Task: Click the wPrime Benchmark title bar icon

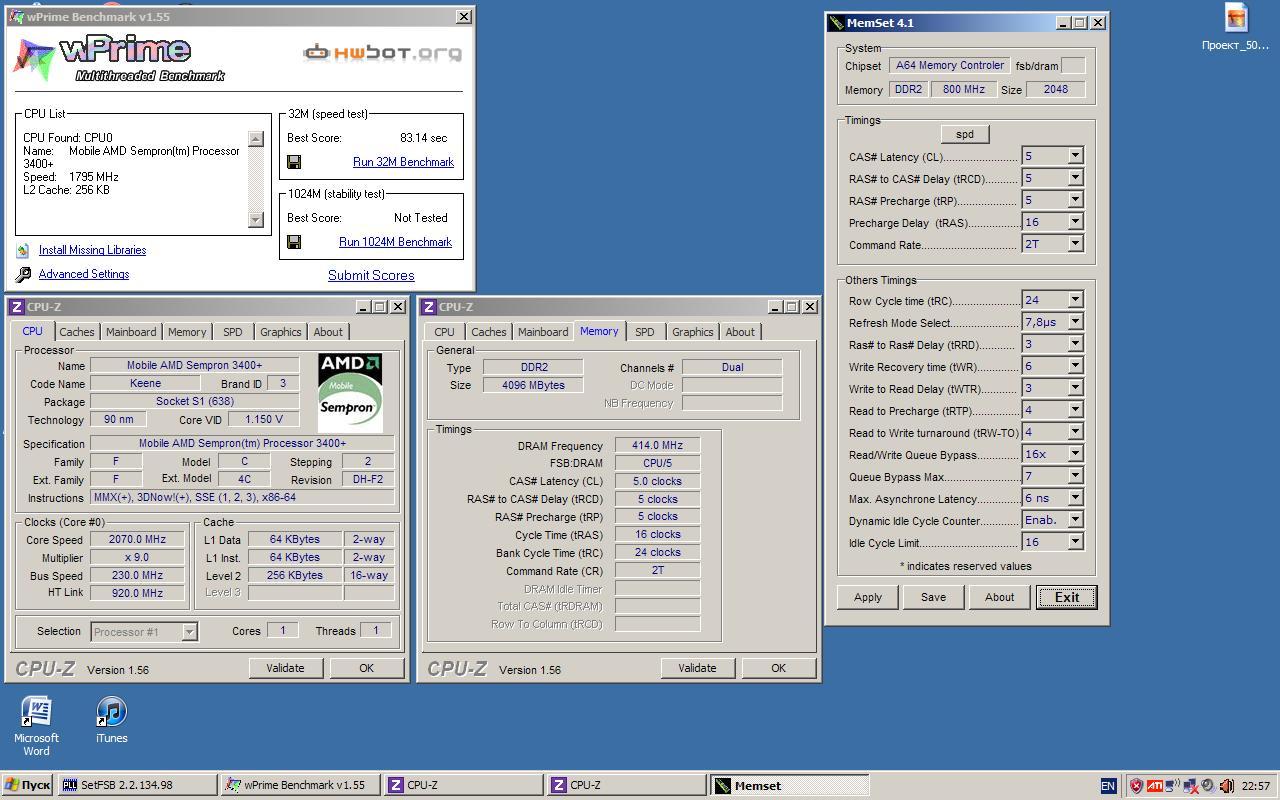Action: [x=16, y=17]
